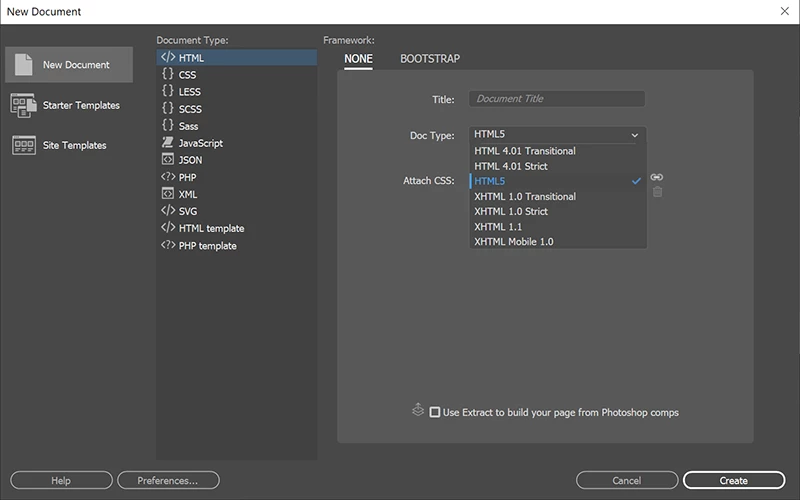Click the HTML document type icon

(x=168, y=57)
